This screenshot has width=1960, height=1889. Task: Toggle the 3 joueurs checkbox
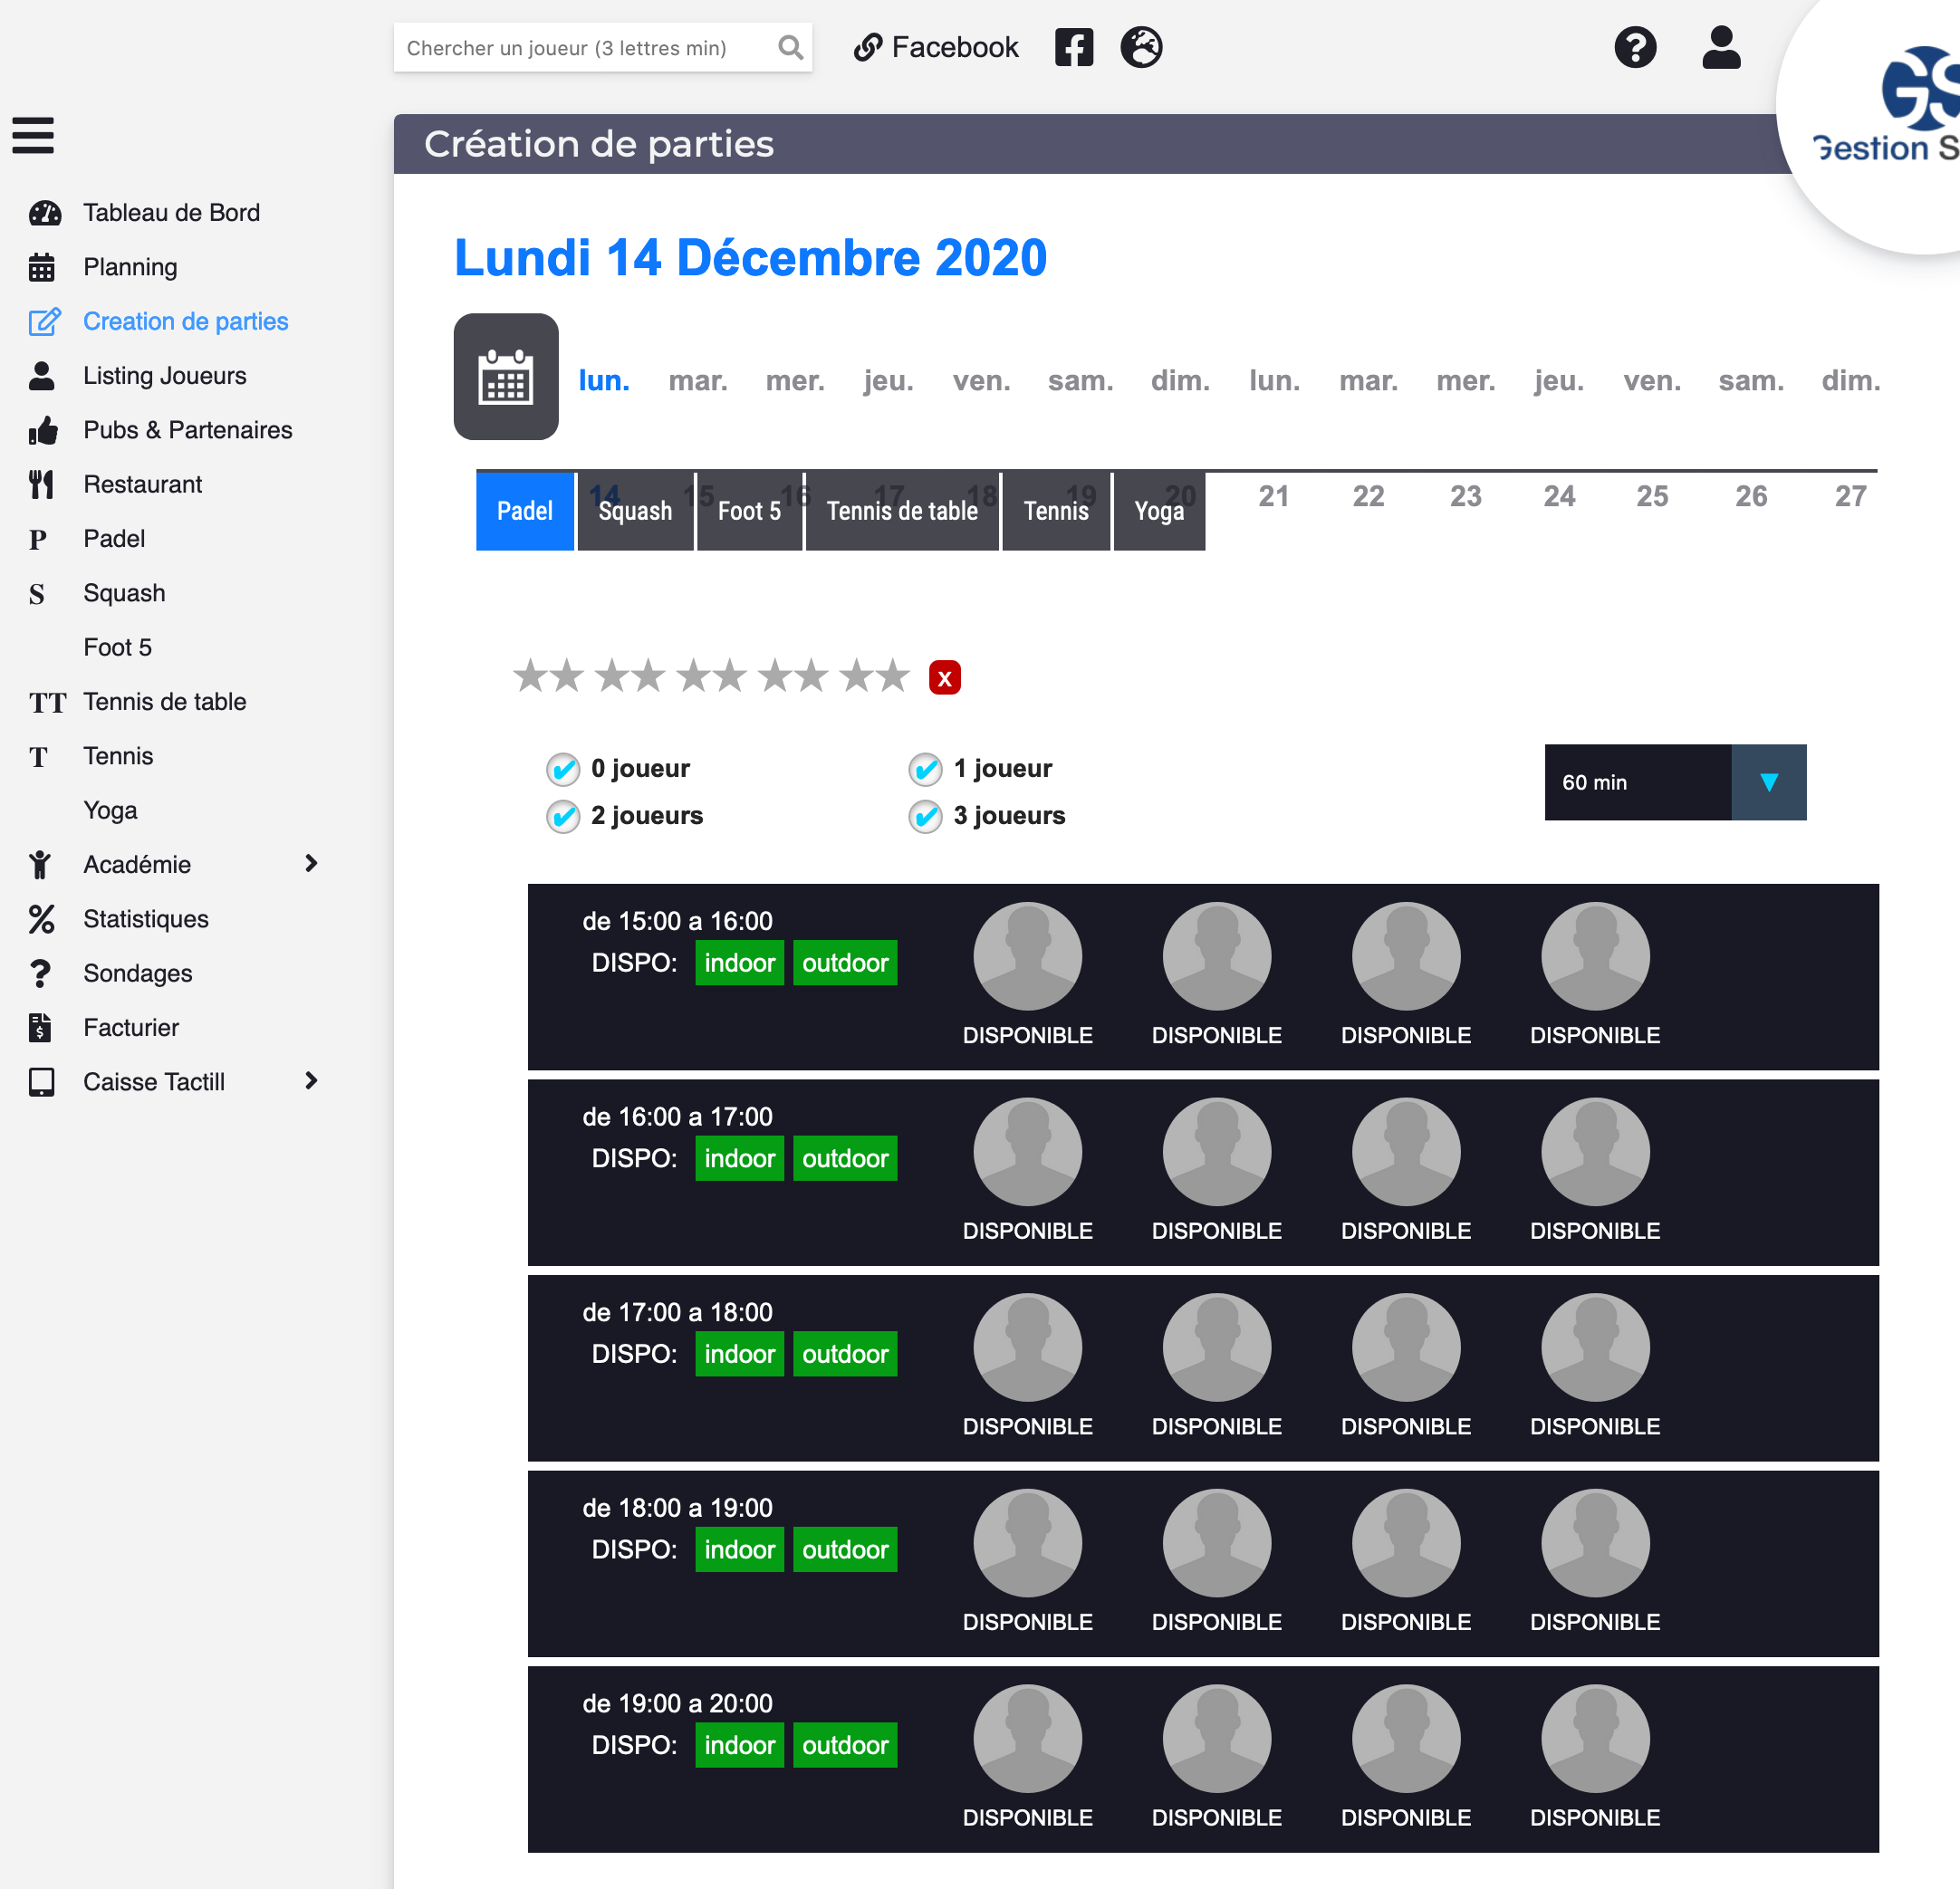[x=925, y=816]
